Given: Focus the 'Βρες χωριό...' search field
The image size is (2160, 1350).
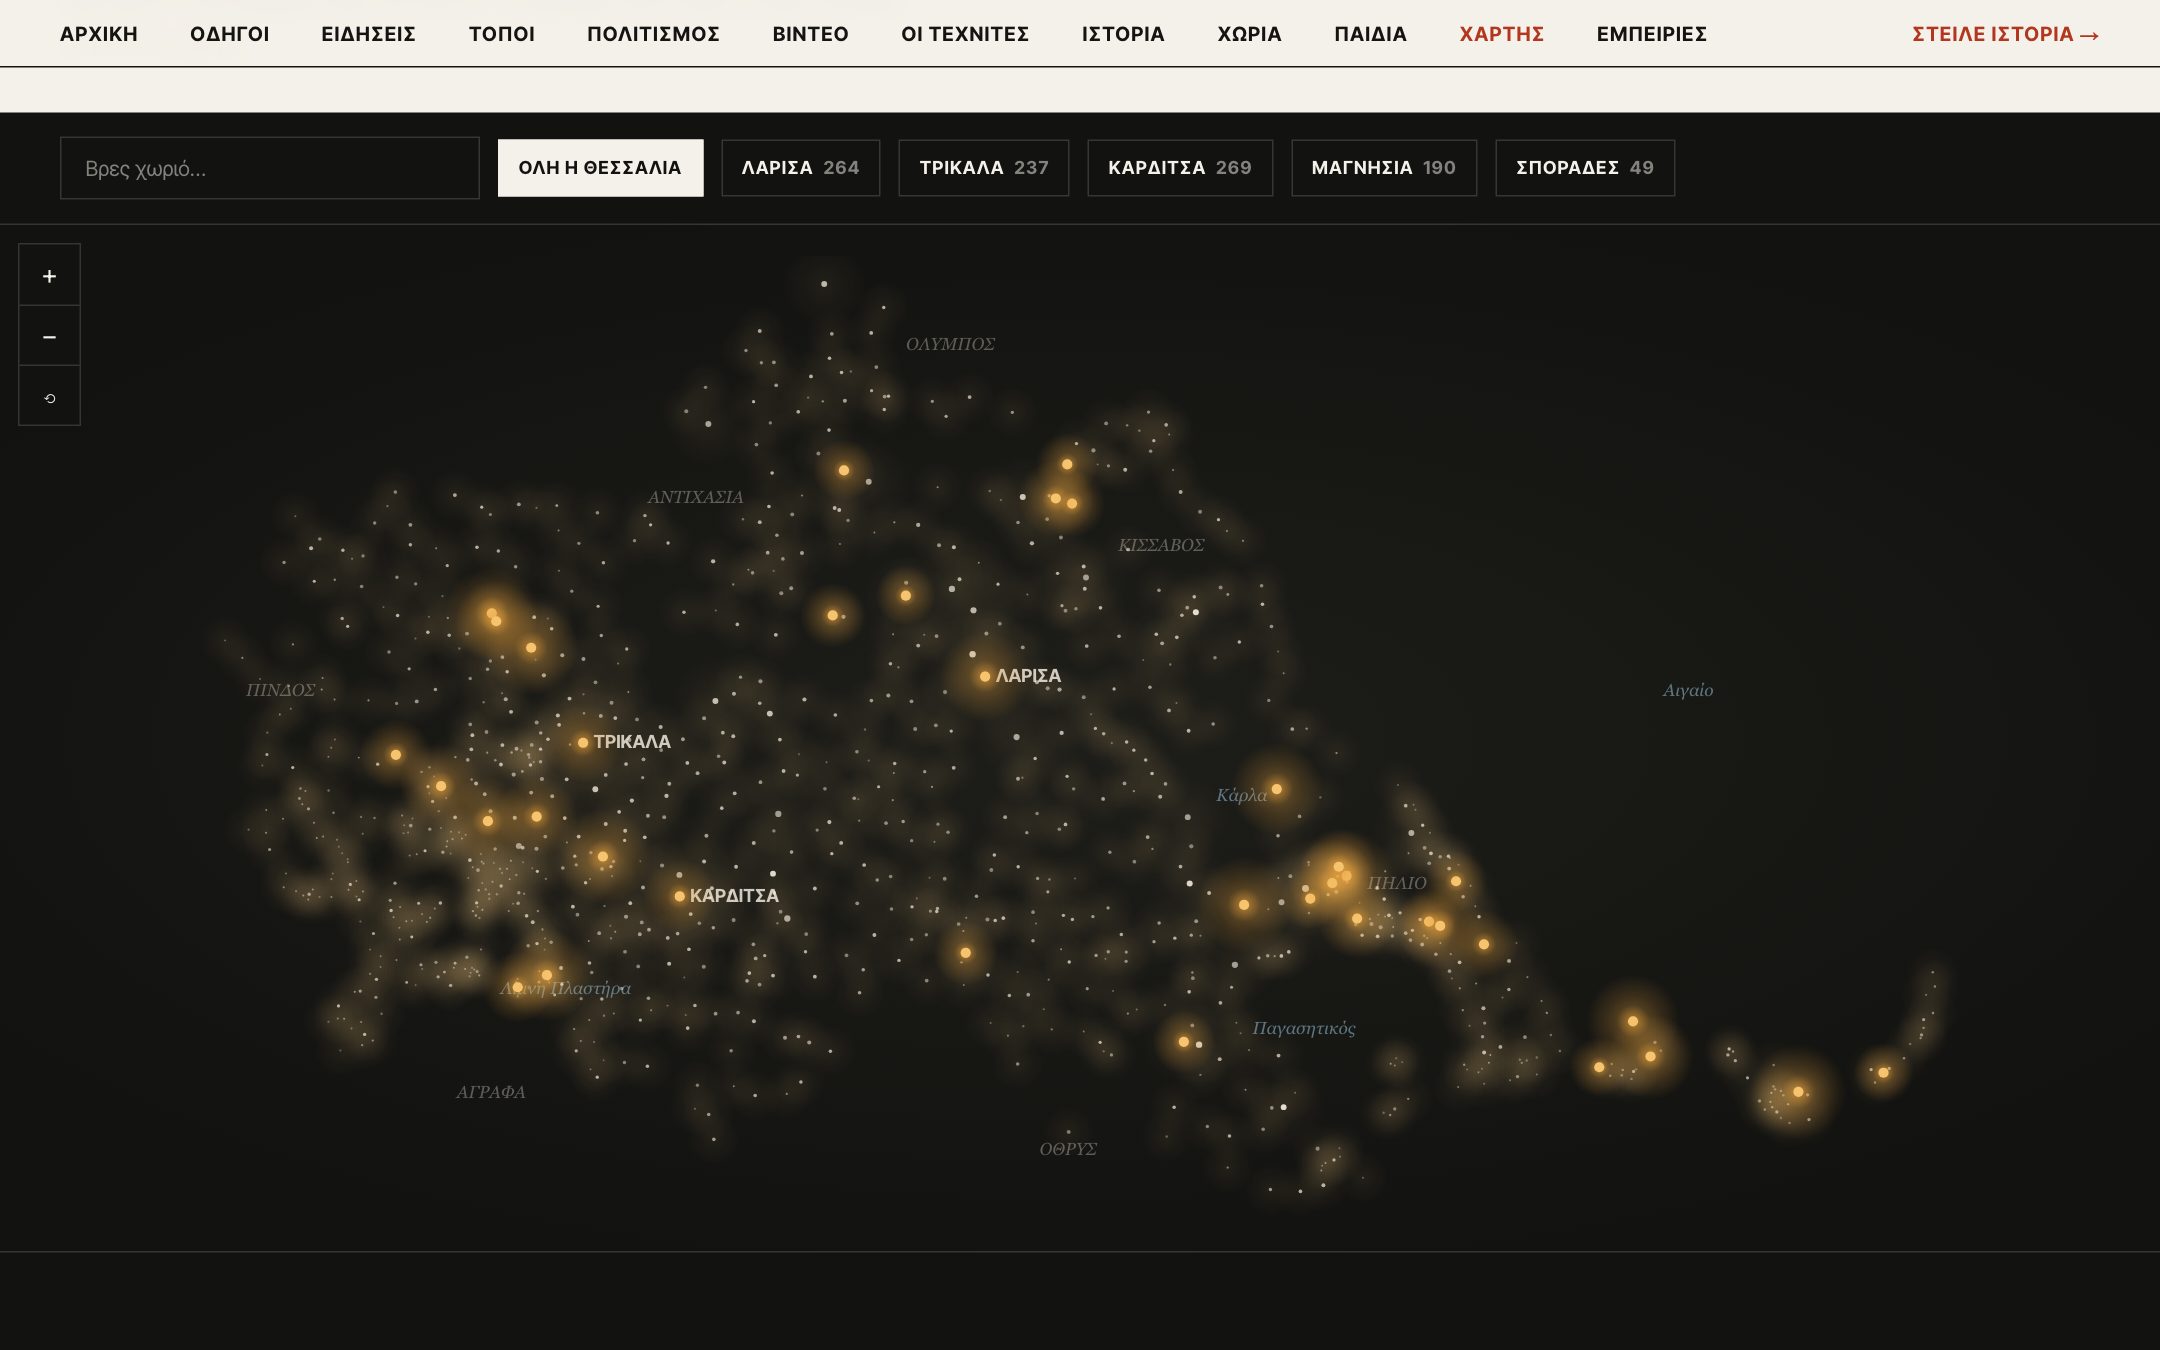Looking at the screenshot, I should (270, 168).
